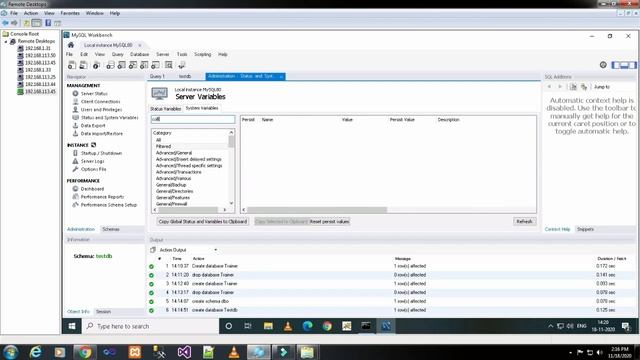Click the remote Windows Start button
640x360 pixels.
pos(72,326)
